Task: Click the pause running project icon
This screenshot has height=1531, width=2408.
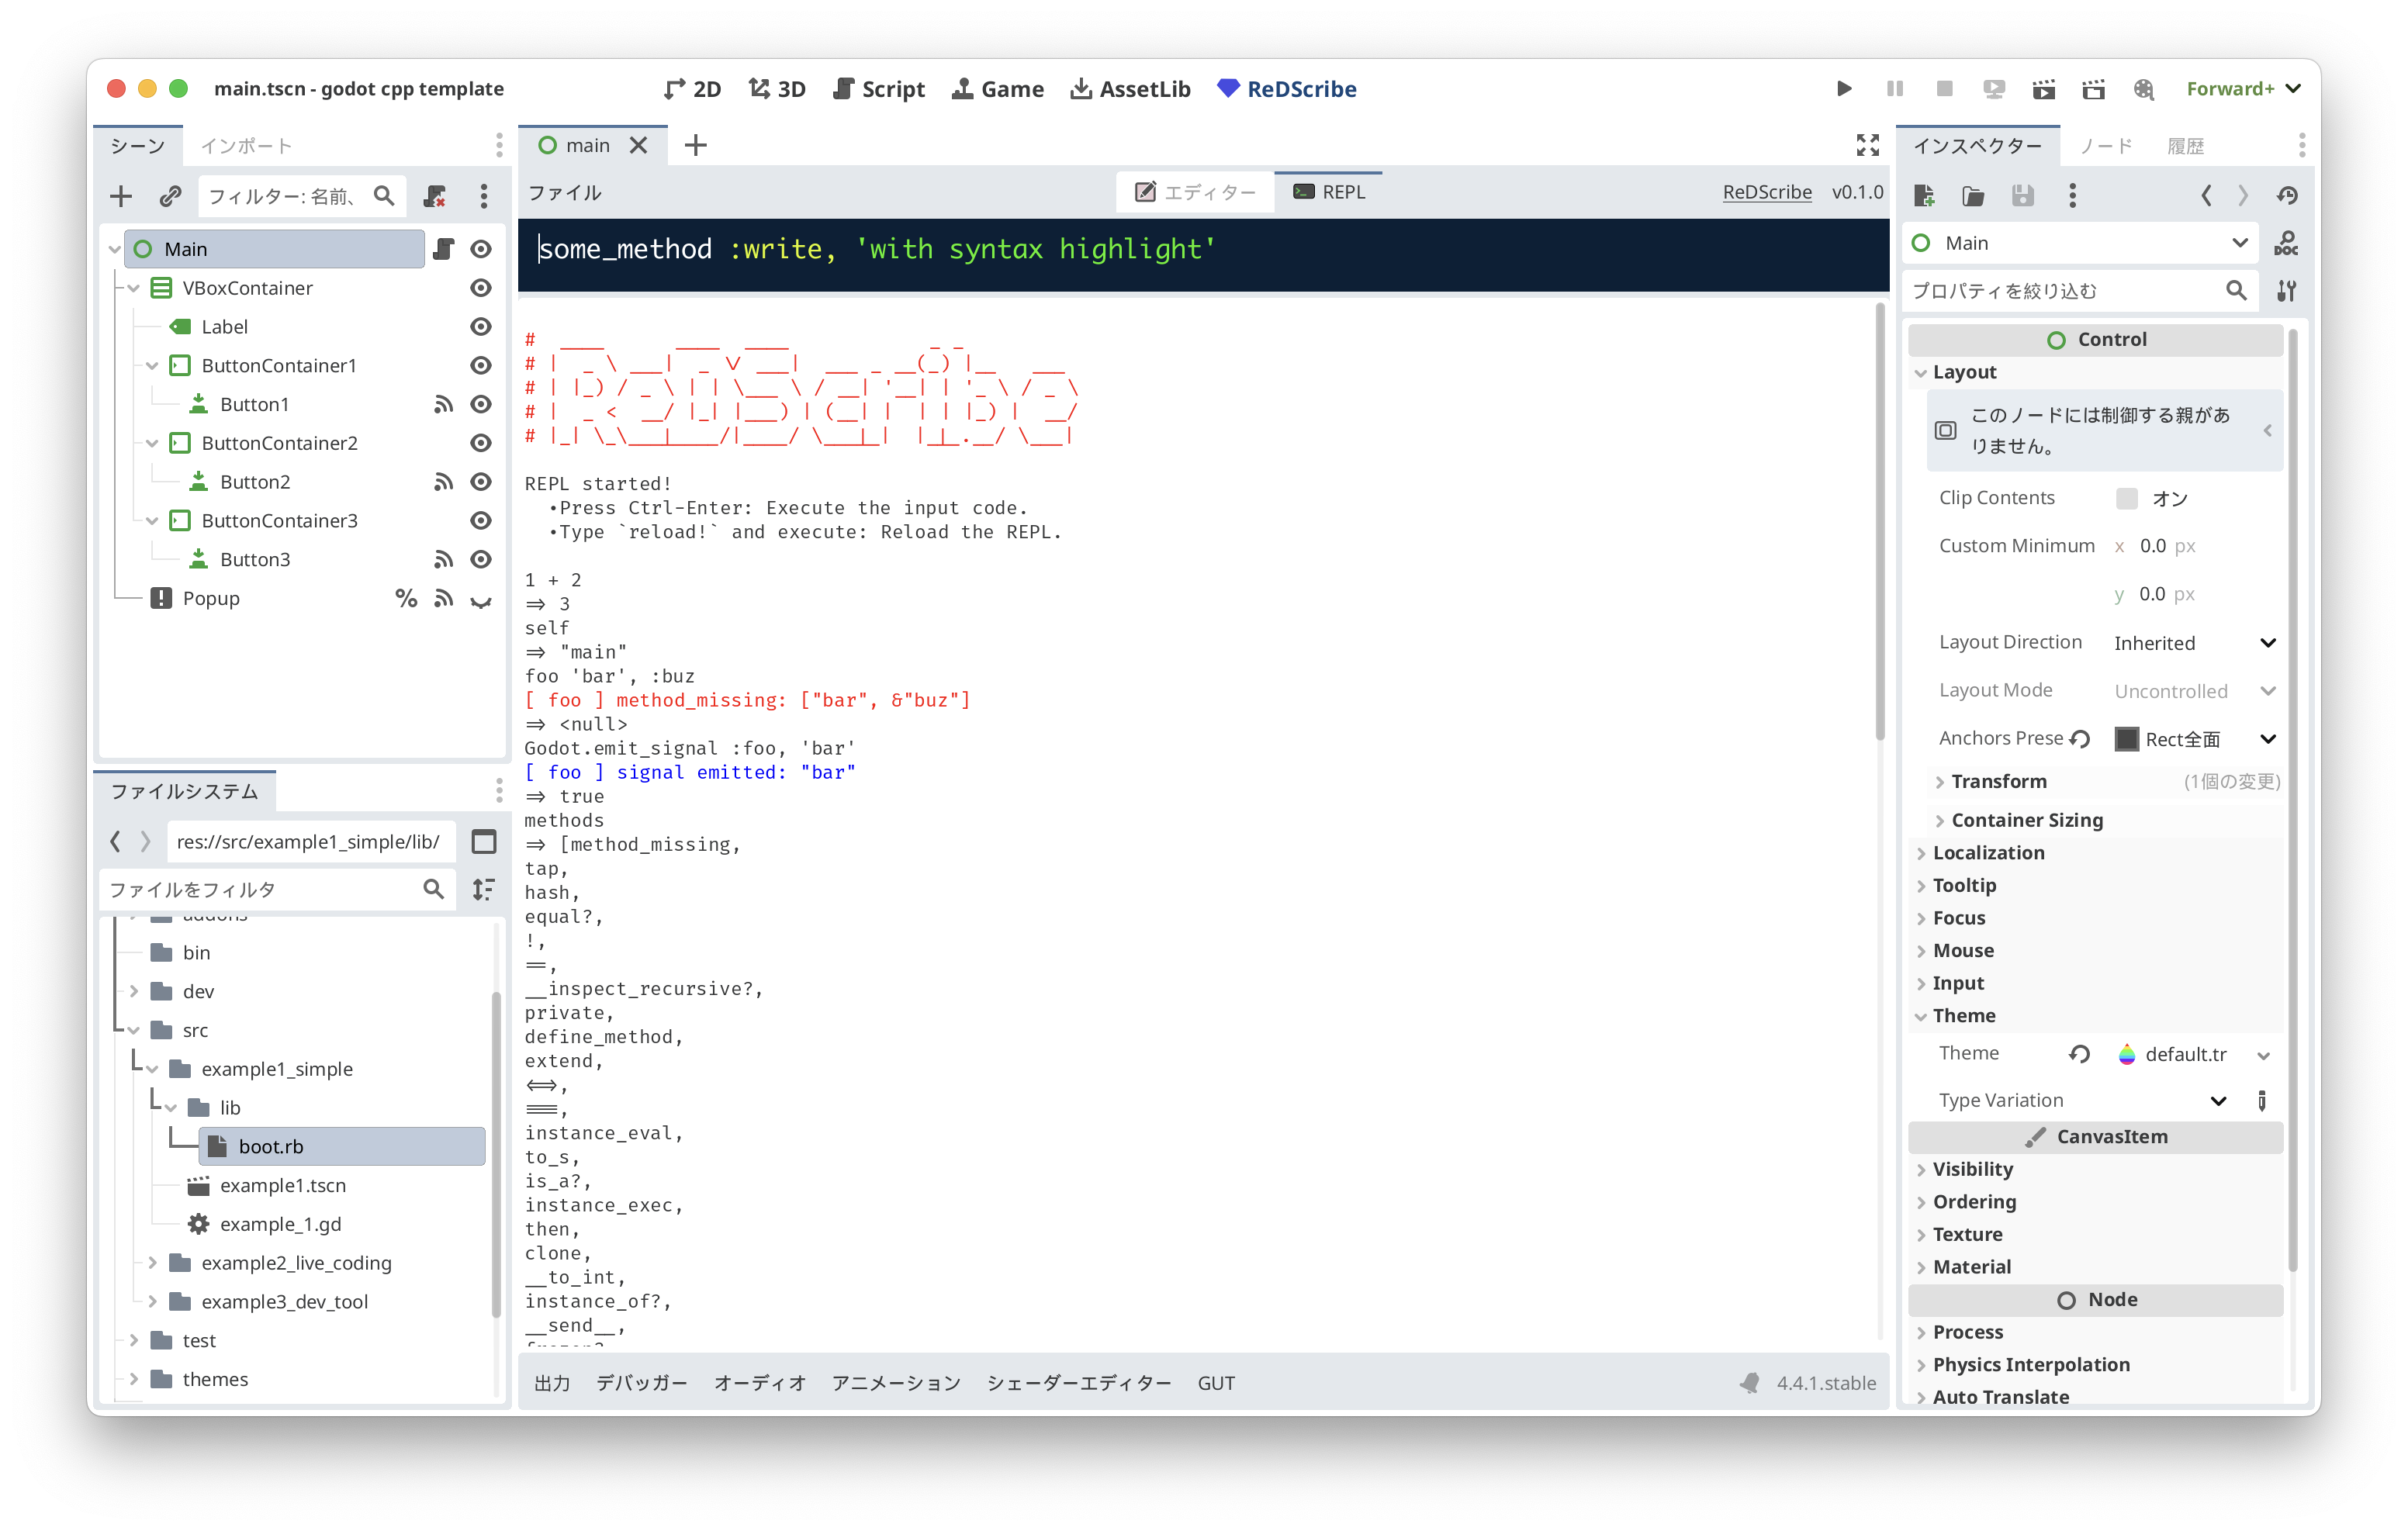Action: click(1894, 89)
